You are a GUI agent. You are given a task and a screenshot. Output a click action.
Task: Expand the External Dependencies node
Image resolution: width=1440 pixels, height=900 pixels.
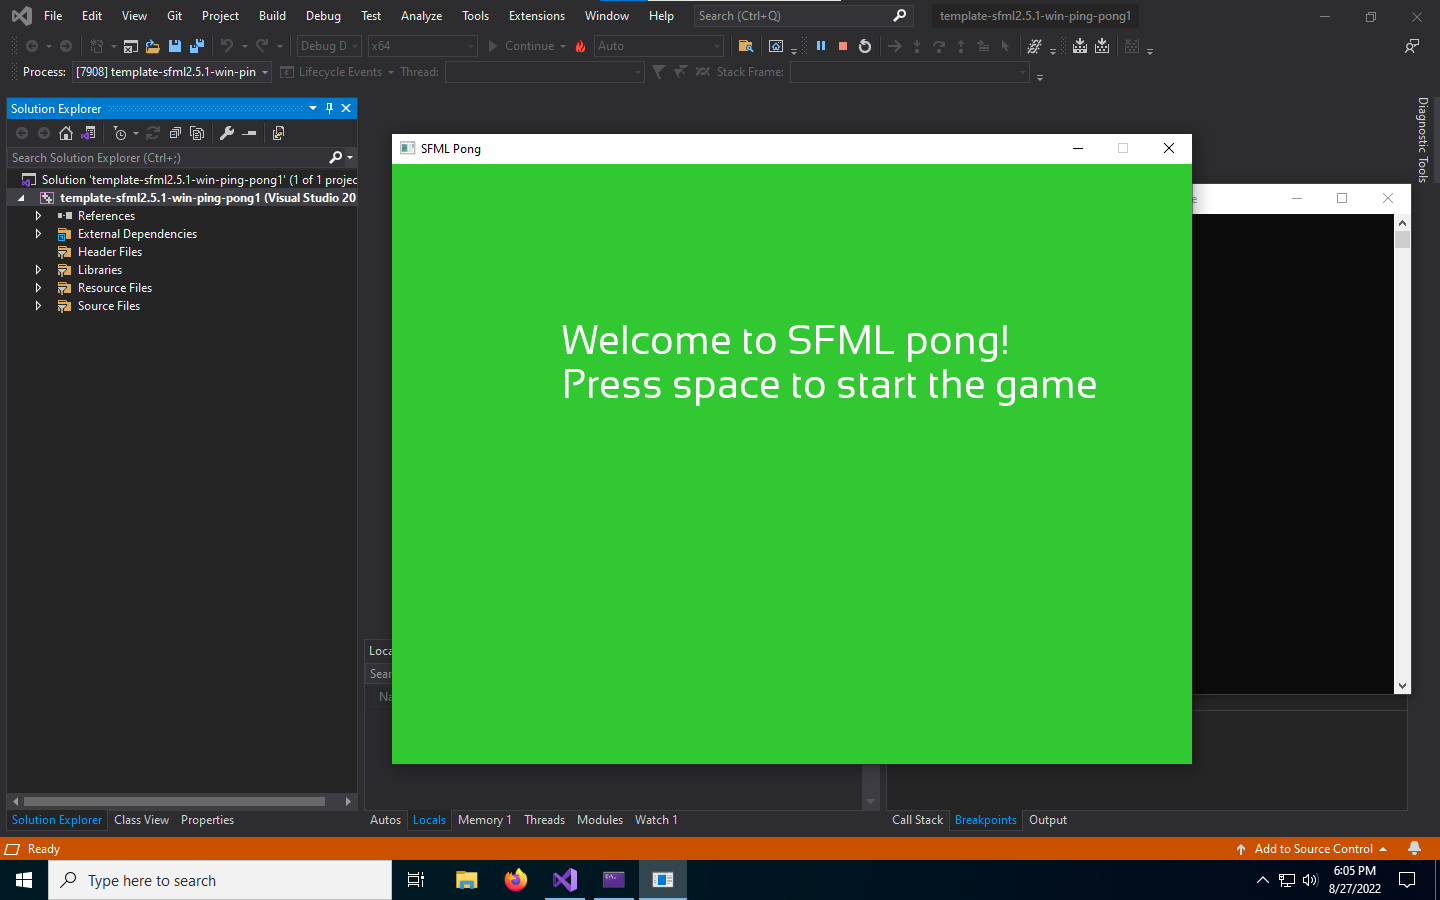point(38,234)
